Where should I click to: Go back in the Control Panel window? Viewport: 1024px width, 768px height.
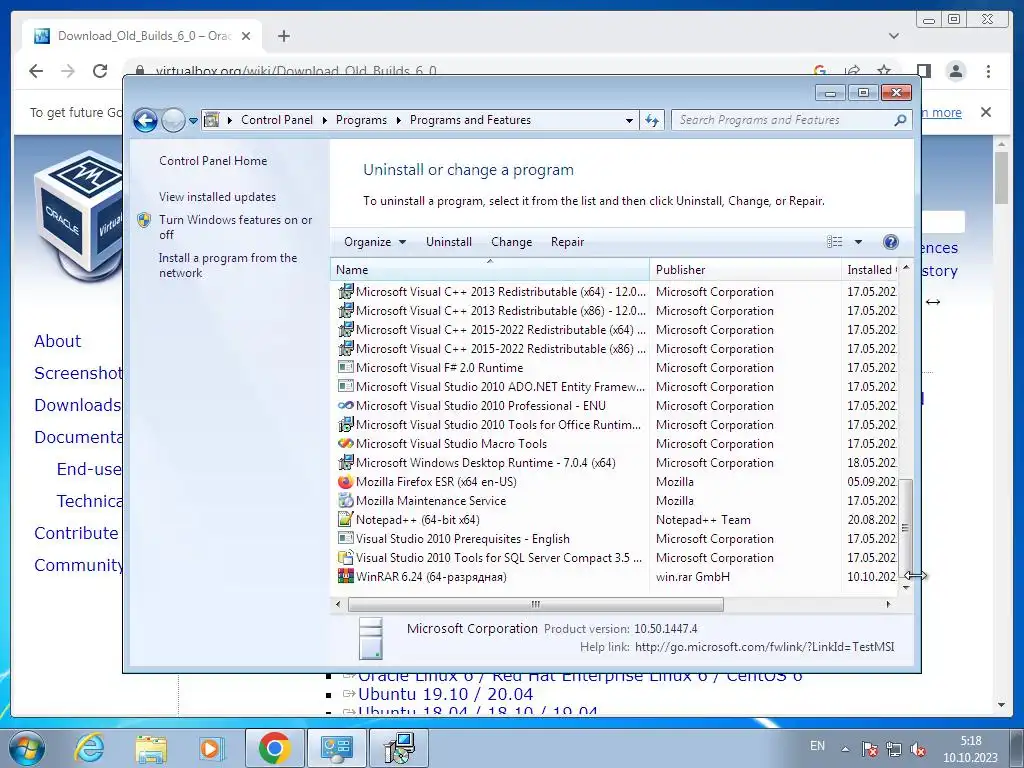pos(145,120)
